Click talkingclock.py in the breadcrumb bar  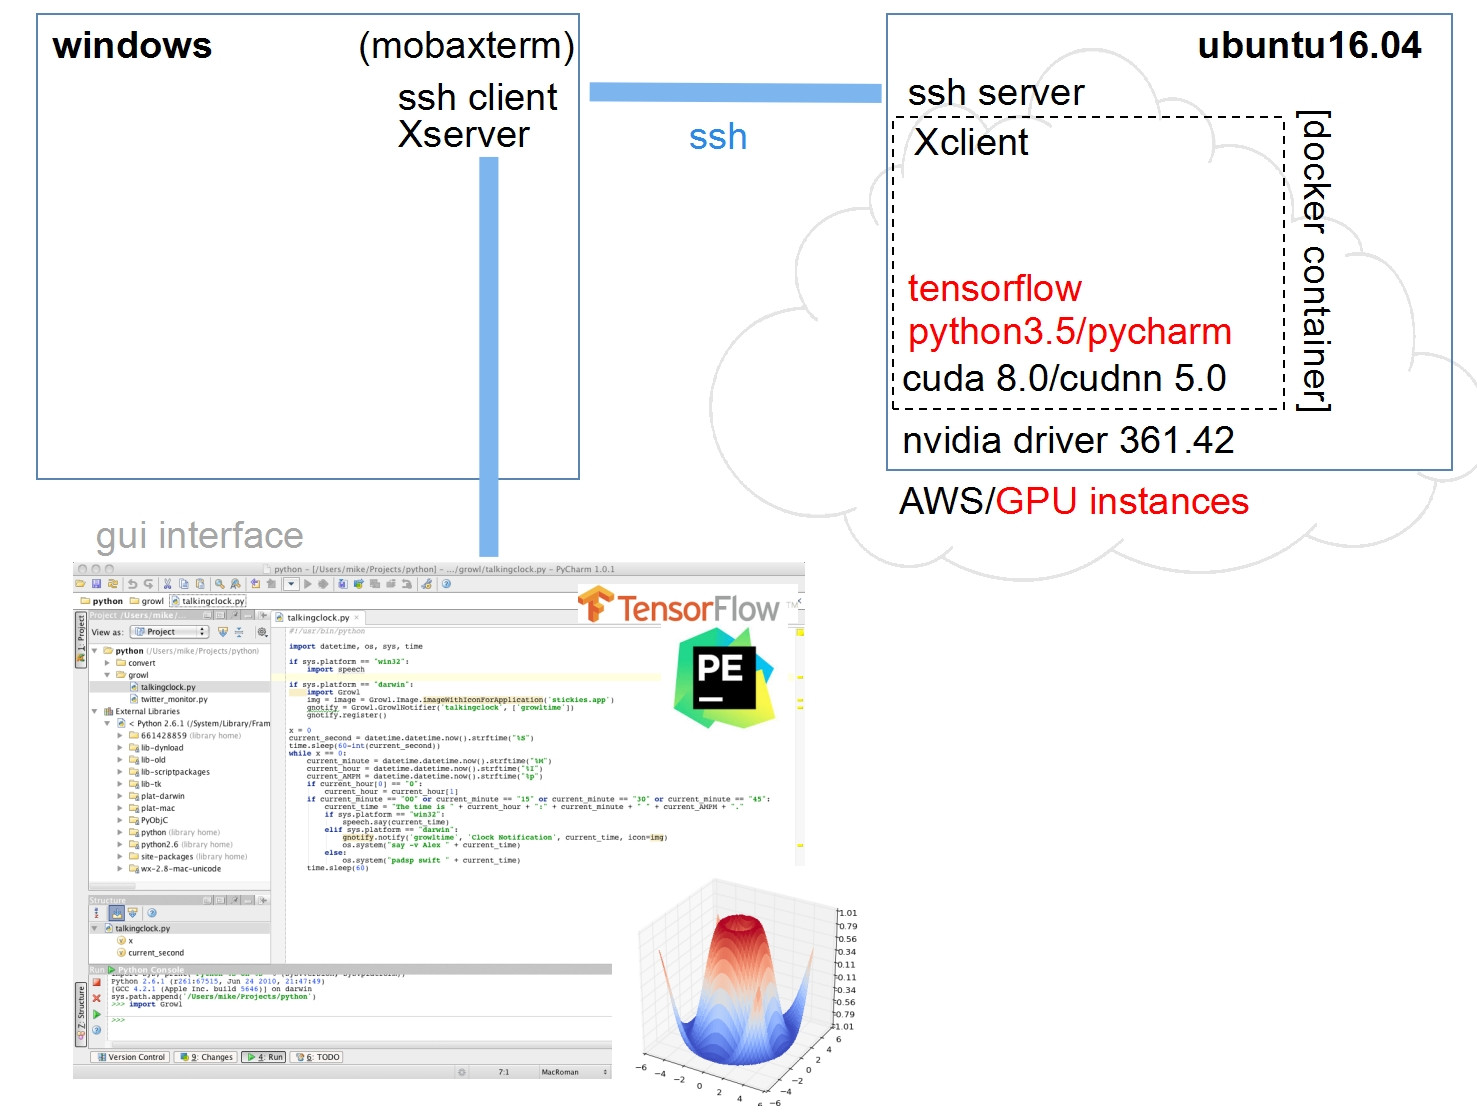[208, 601]
